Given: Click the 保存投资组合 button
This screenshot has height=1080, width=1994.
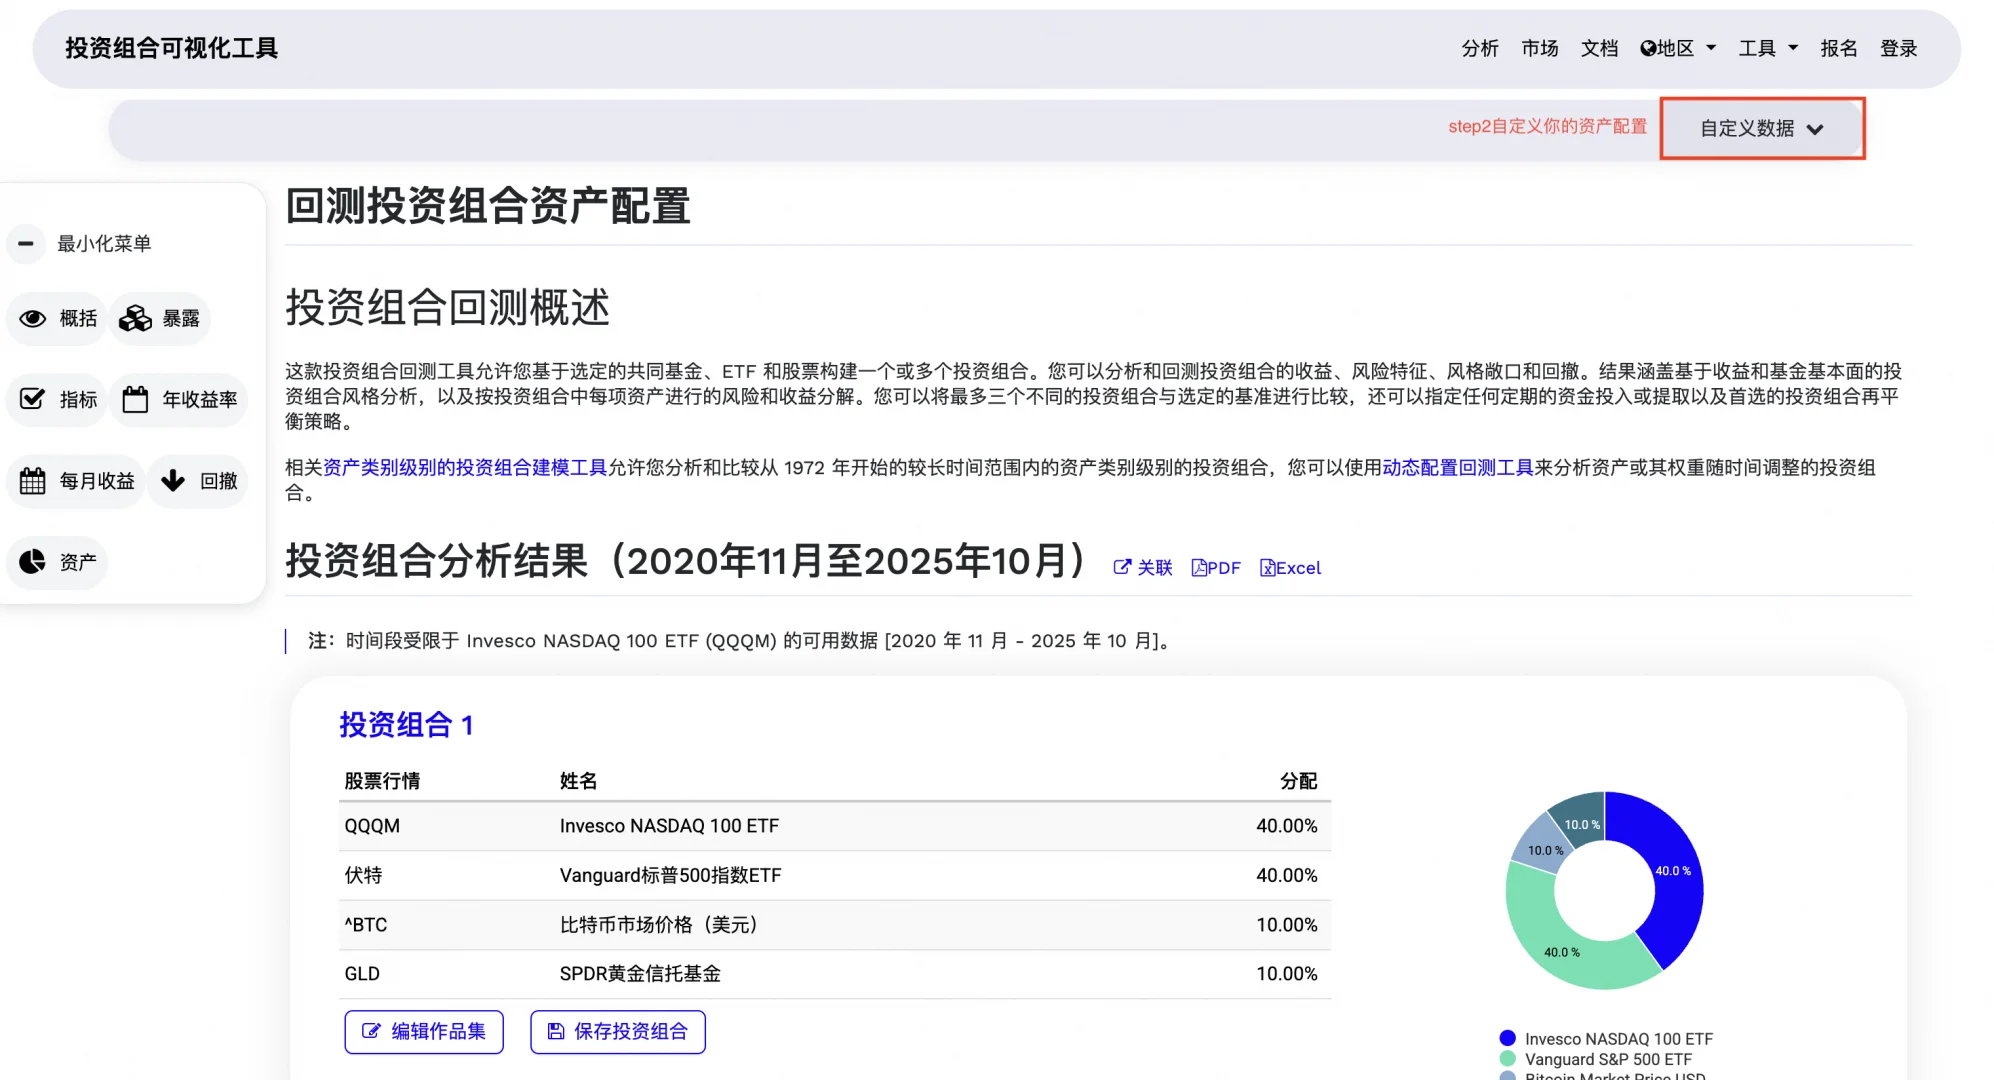Looking at the screenshot, I should [x=617, y=1031].
